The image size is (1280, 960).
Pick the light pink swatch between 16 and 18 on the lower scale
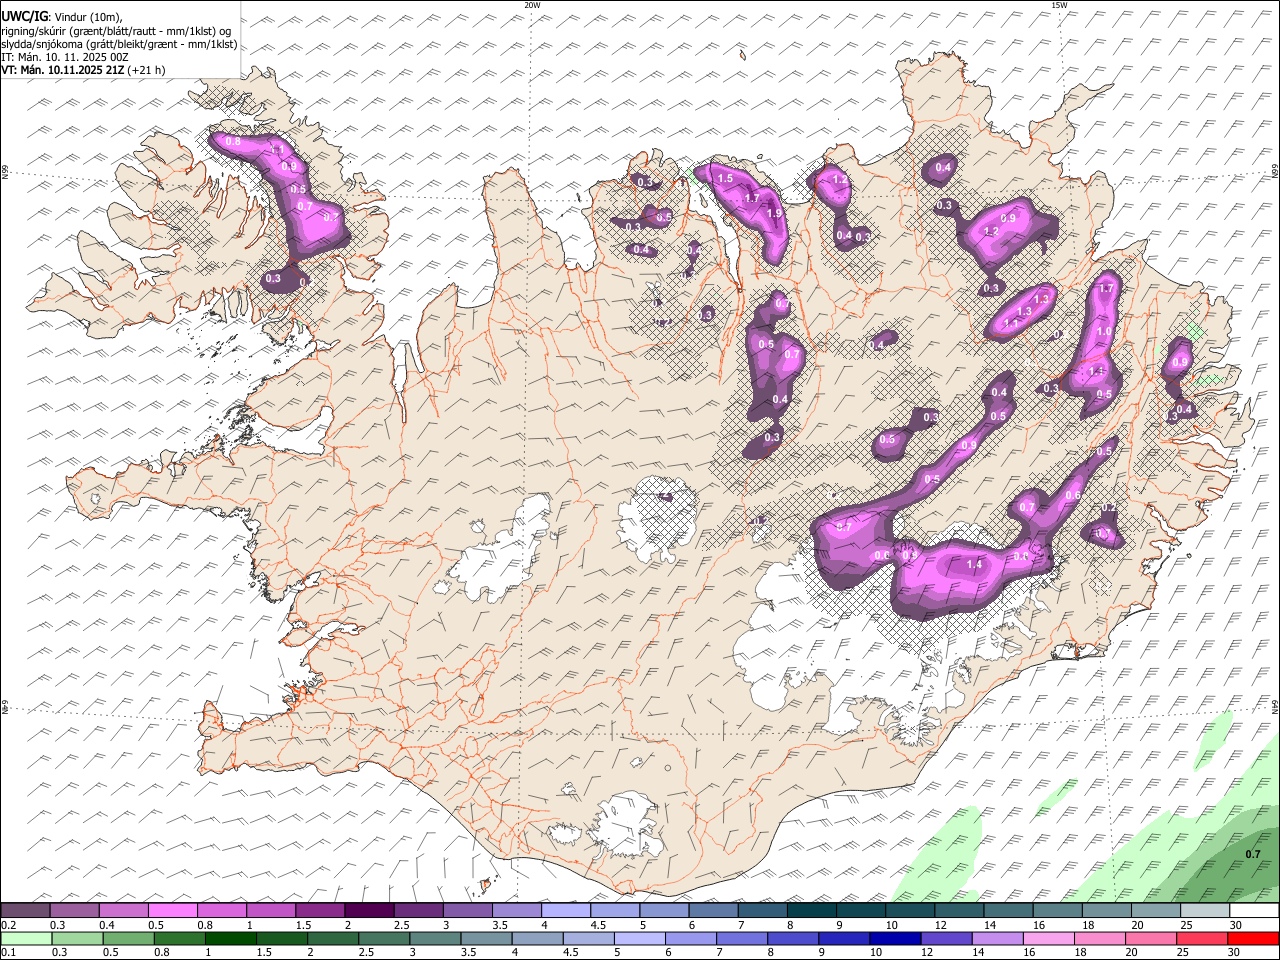point(1048,939)
